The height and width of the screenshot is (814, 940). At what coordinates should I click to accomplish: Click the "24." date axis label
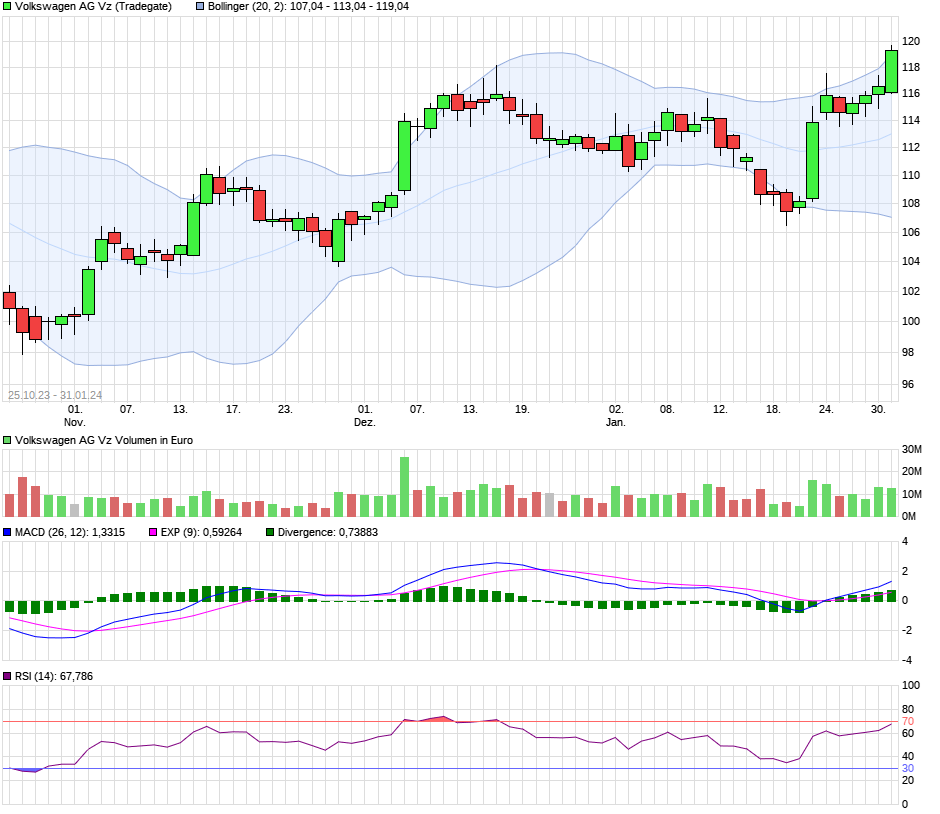click(825, 409)
